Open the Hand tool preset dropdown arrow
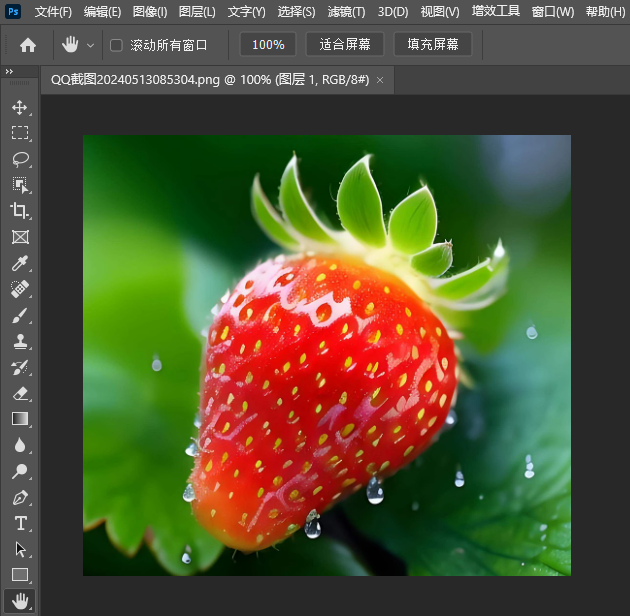630x616 pixels. [91, 45]
